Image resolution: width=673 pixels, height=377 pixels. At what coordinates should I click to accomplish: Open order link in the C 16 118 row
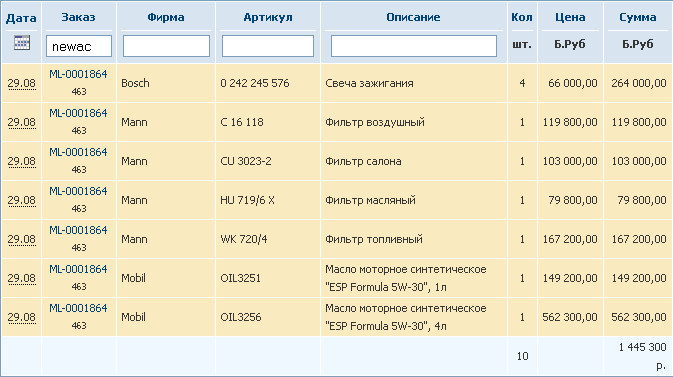point(78,113)
